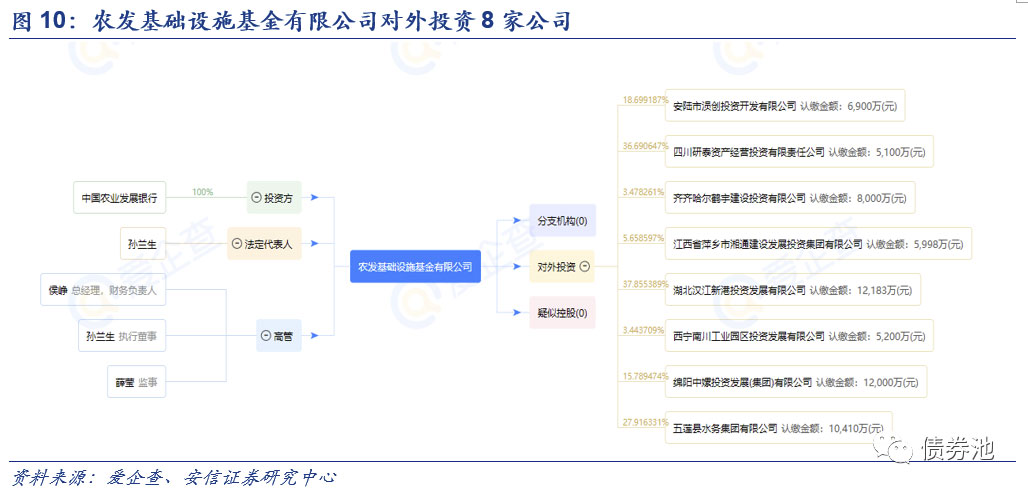Click the blue arrow after 投资方
The image size is (1028, 494).
click(315, 197)
